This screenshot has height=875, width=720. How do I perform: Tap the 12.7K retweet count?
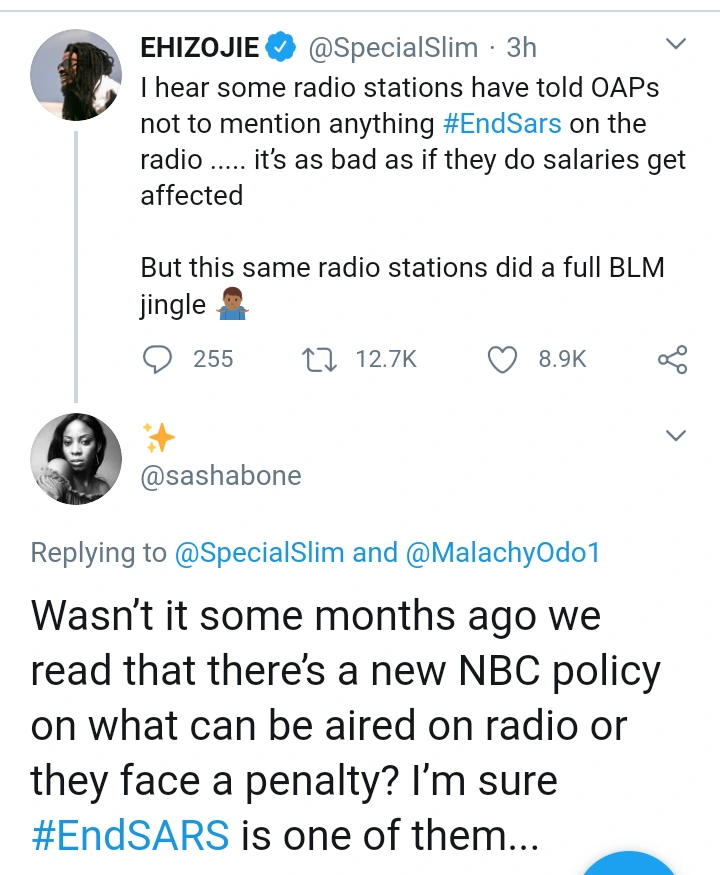(x=386, y=359)
